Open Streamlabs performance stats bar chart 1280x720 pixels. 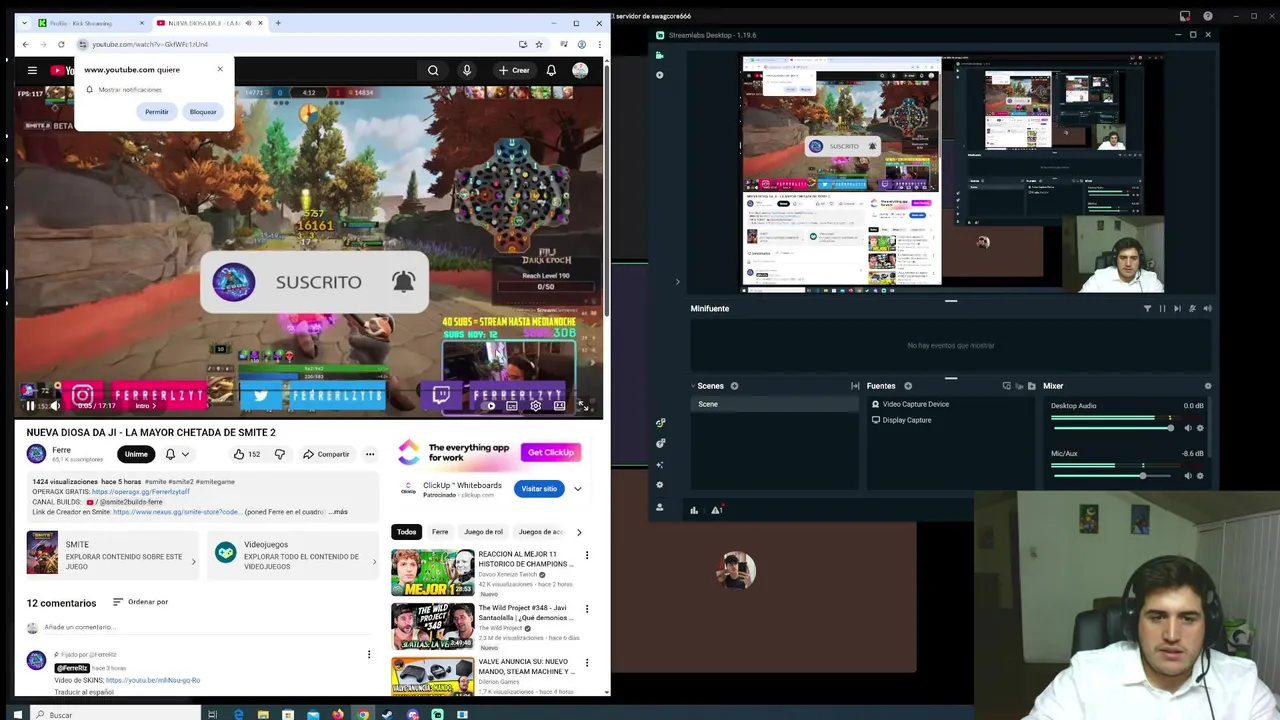click(x=694, y=510)
